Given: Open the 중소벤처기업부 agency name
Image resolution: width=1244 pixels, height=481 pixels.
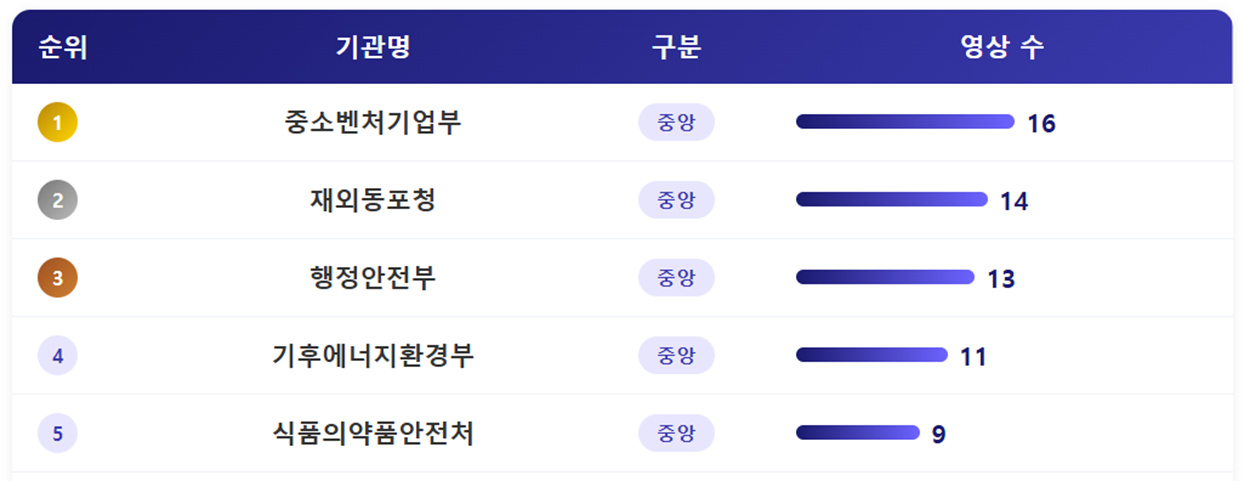Looking at the screenshot, I should point(373,122).
